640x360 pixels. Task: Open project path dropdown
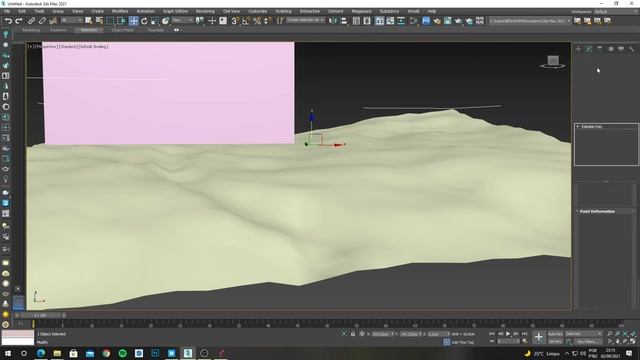pos(530,20)
